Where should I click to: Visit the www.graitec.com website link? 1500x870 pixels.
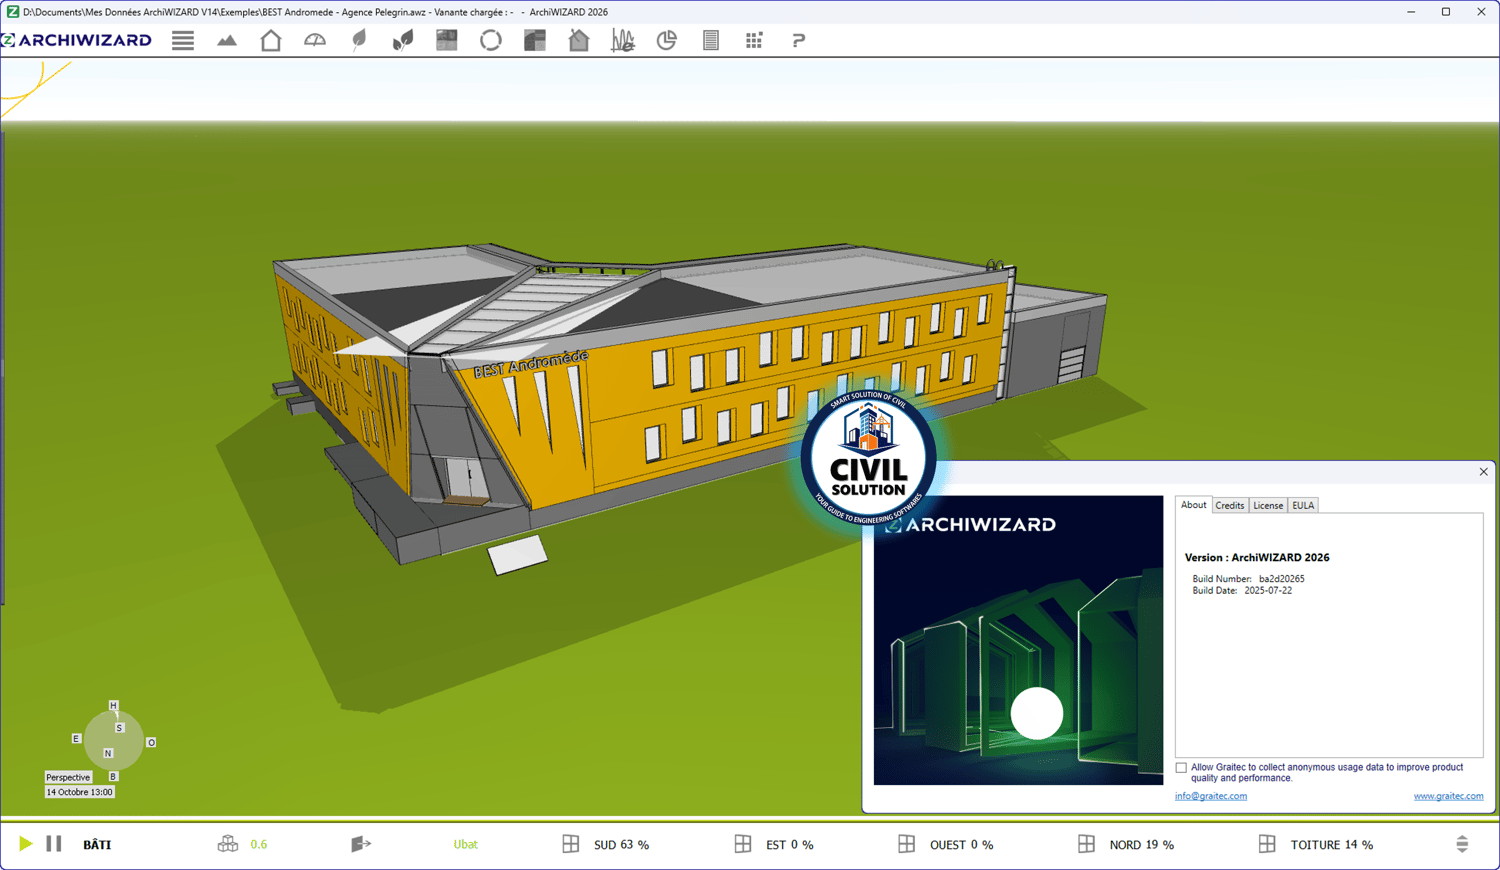1448,796
